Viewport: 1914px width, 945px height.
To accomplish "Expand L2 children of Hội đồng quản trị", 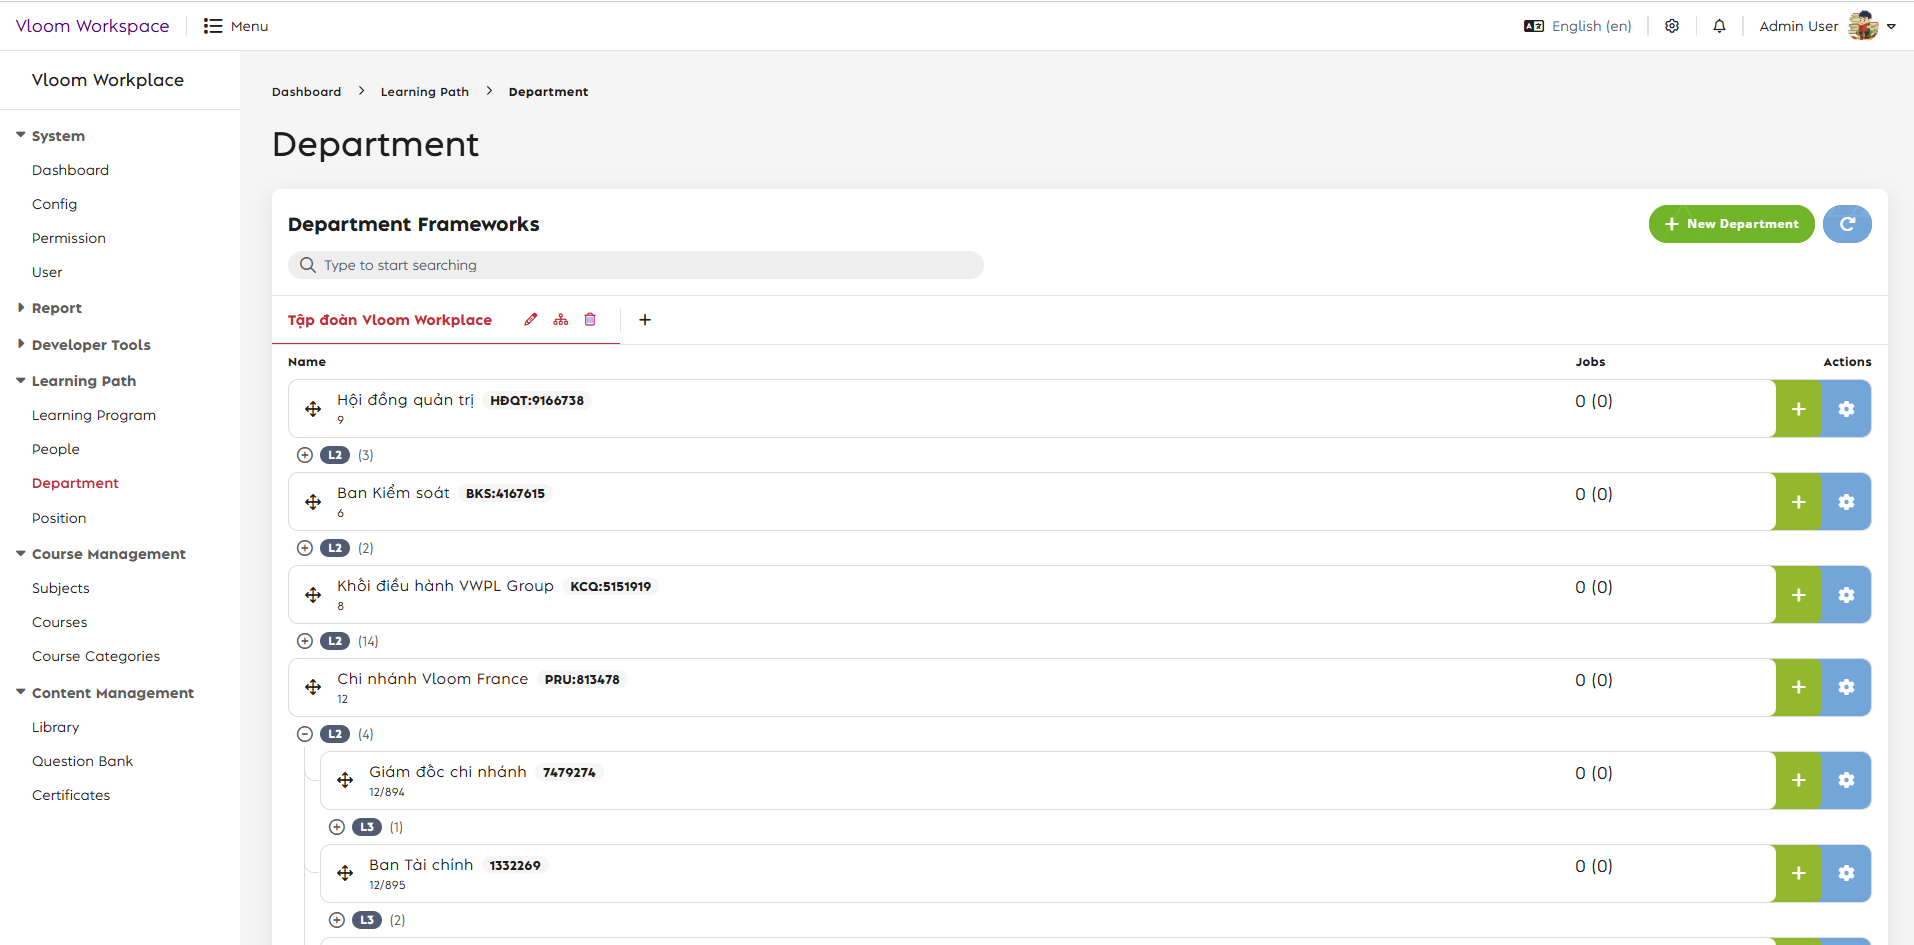I will (x=305, y=455).
